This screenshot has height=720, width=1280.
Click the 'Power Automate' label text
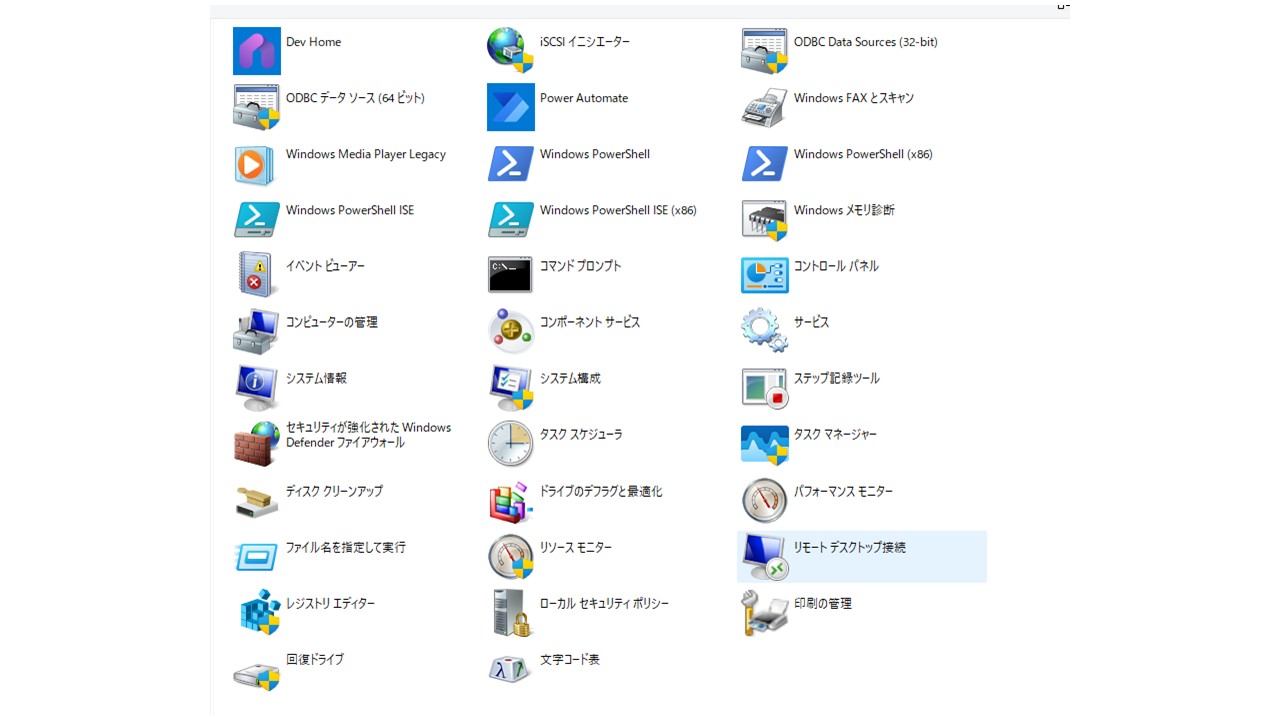pyautogui.click(x=584, y=98)
